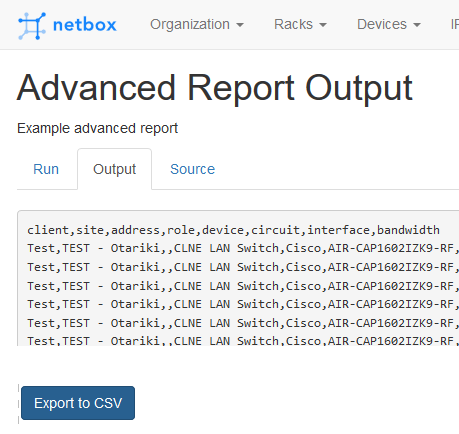Click the caret arrow beside Devices
The height and width of the screenshot is (434, 459).
pos(417,25)
